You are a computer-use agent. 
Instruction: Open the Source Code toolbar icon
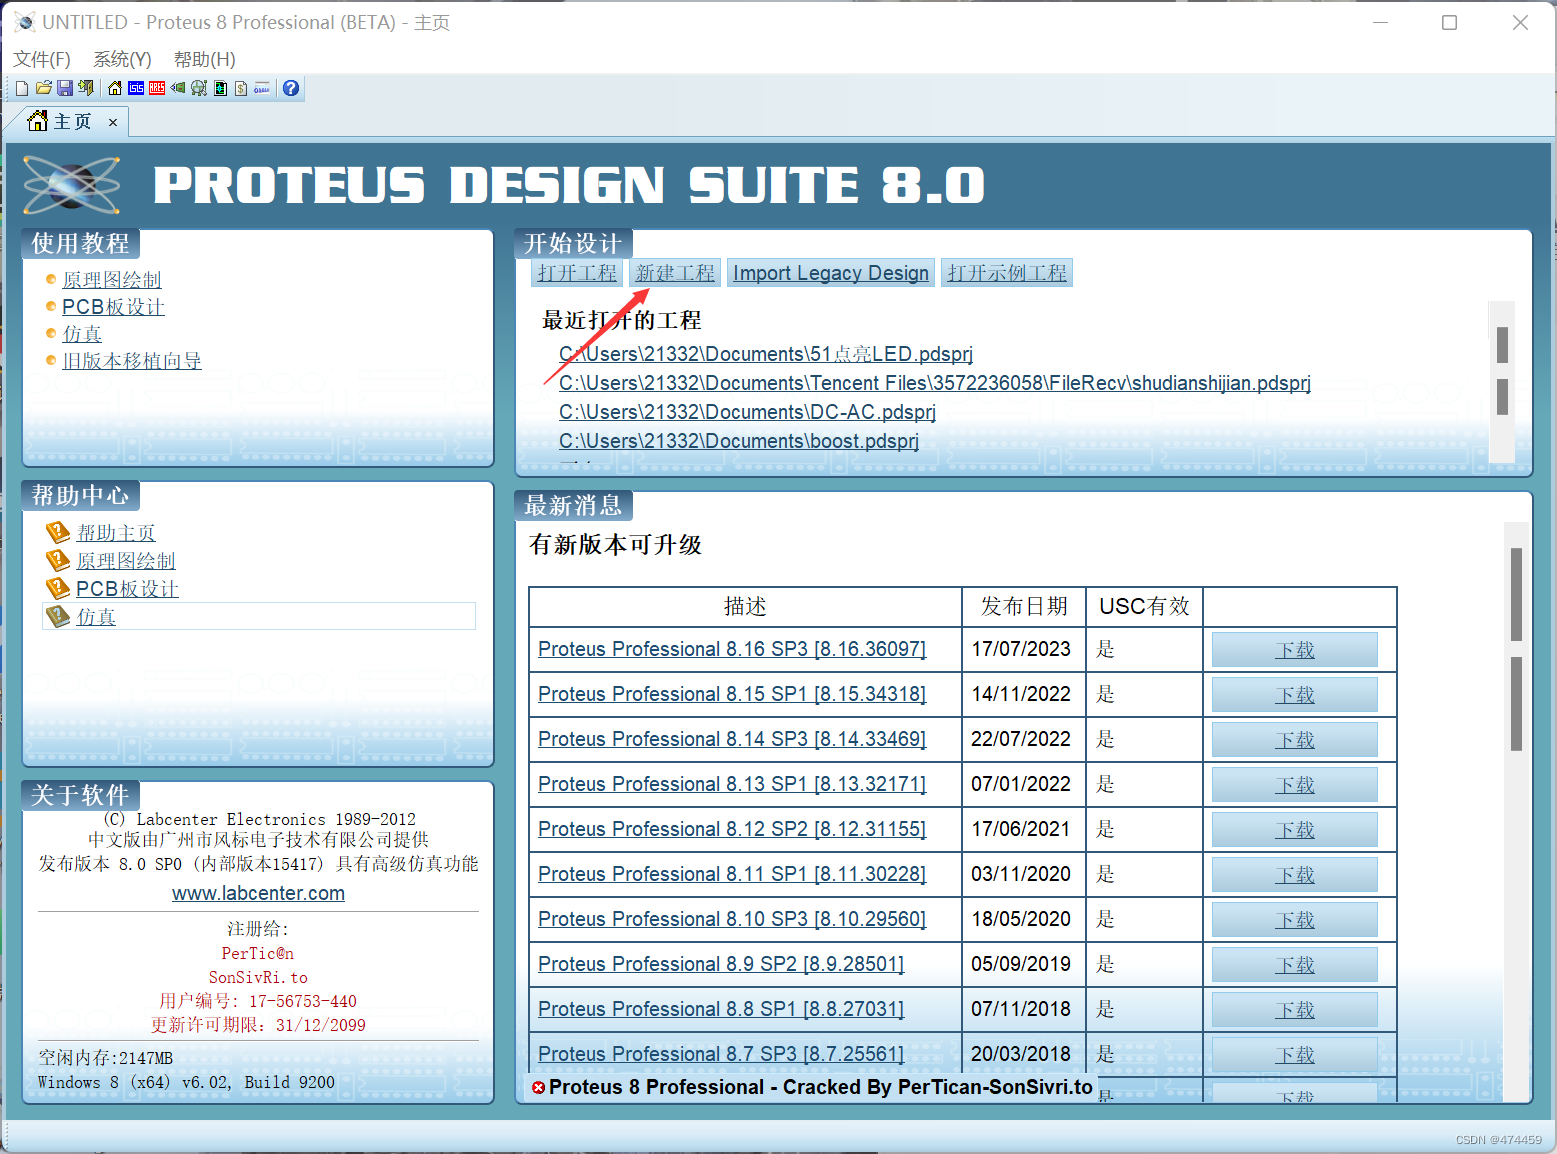(262, 88)
